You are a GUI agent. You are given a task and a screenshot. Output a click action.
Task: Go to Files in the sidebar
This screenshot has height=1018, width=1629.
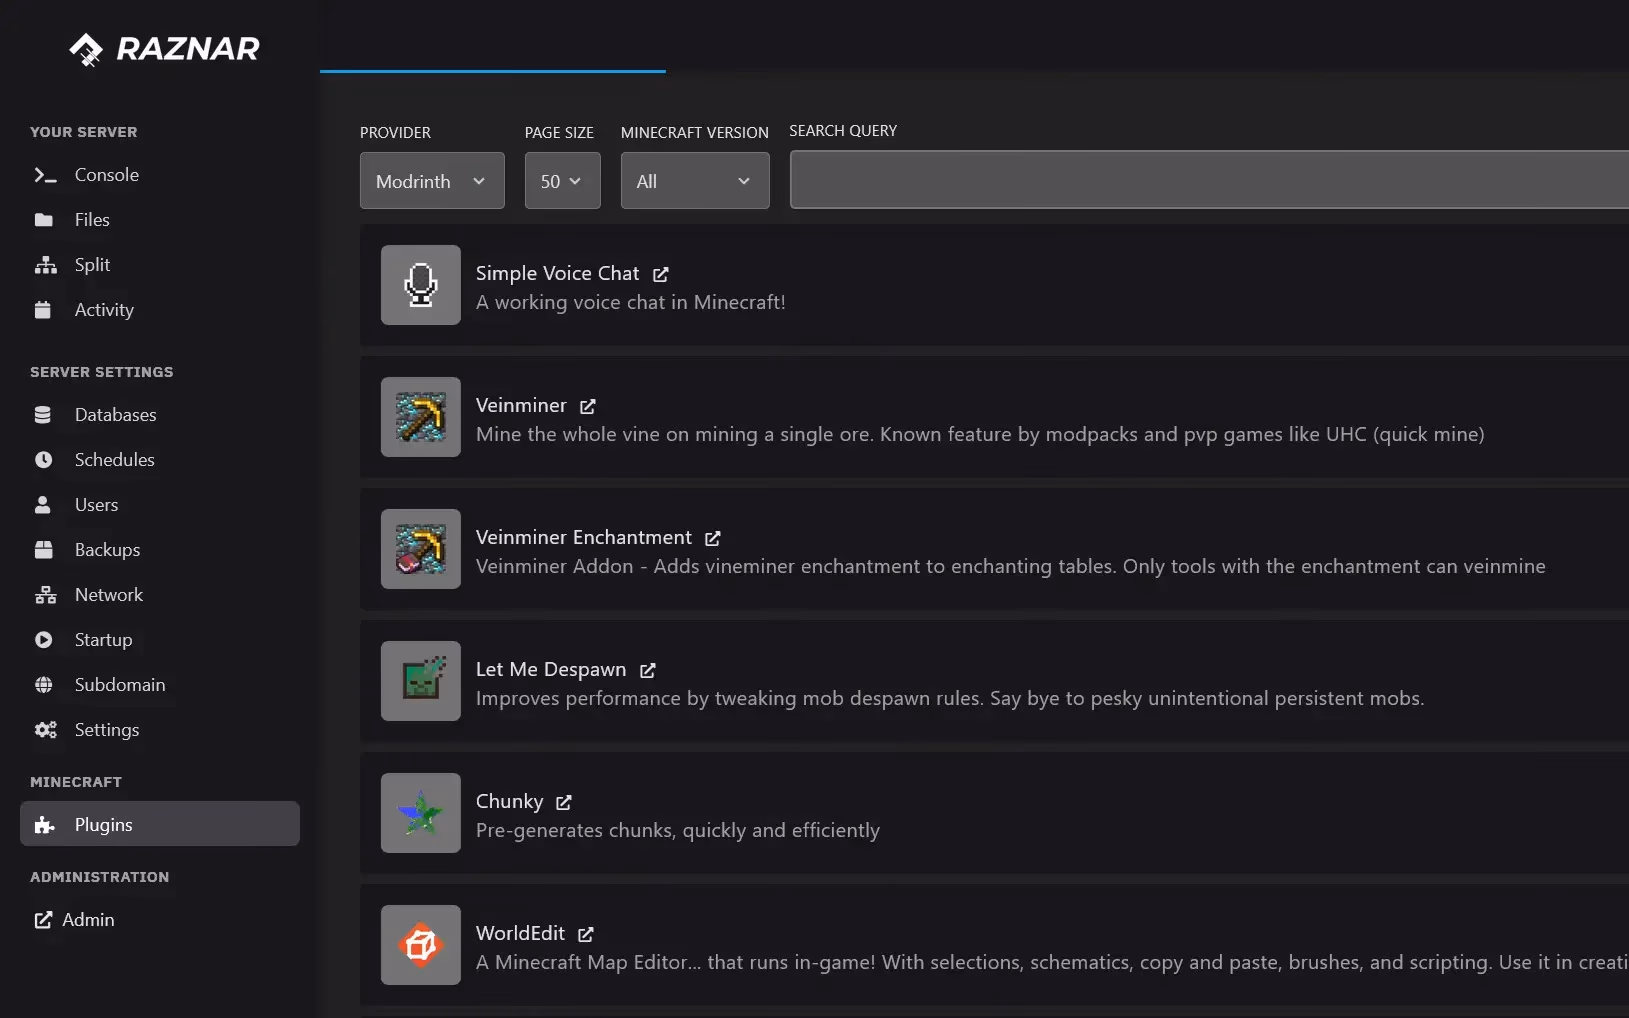click(160, 220)
